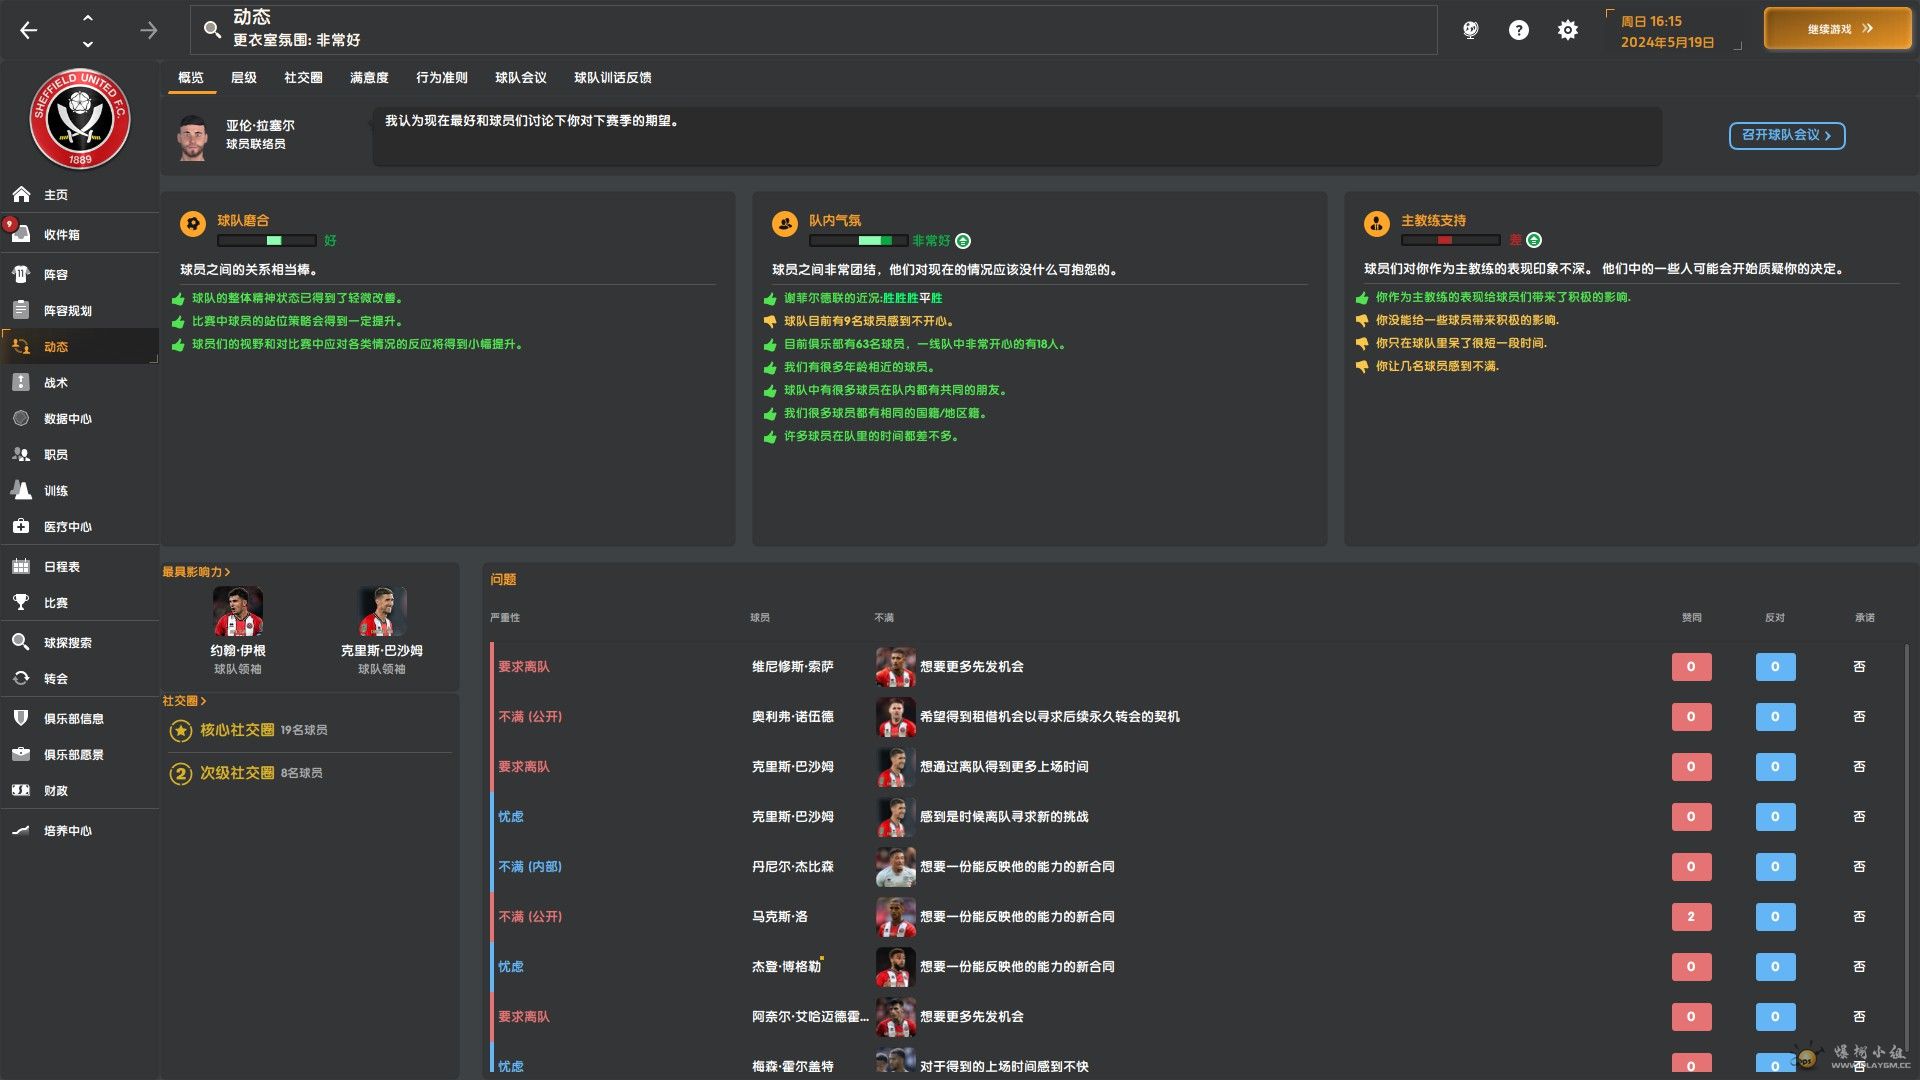Sort issues by 承诺 column header

tap(1865, 618)
